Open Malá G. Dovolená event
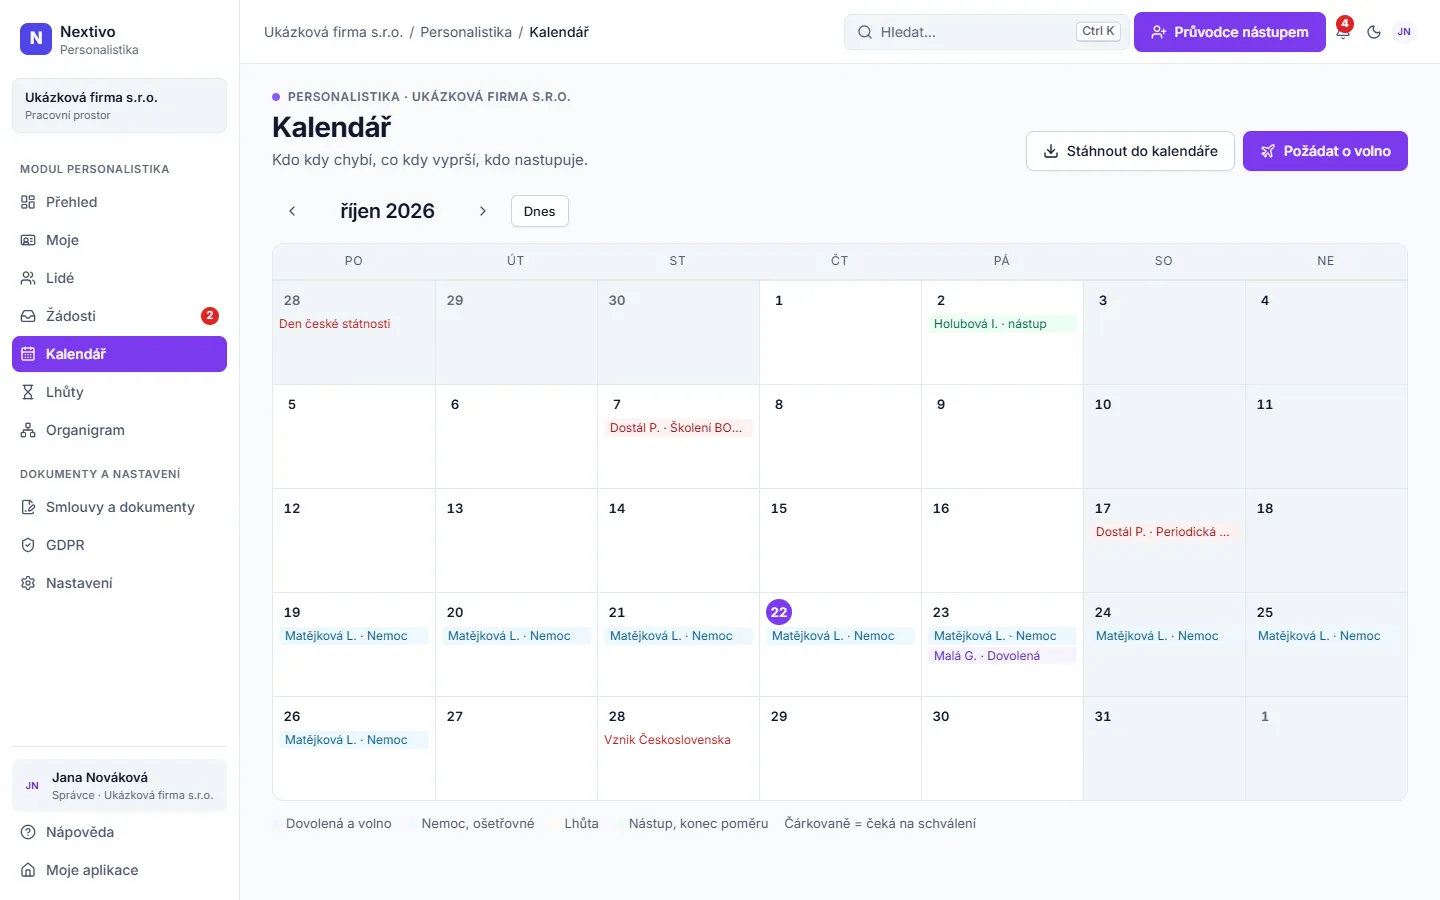Viewport: 1440px width, 900px height. tap(1002, 656)
